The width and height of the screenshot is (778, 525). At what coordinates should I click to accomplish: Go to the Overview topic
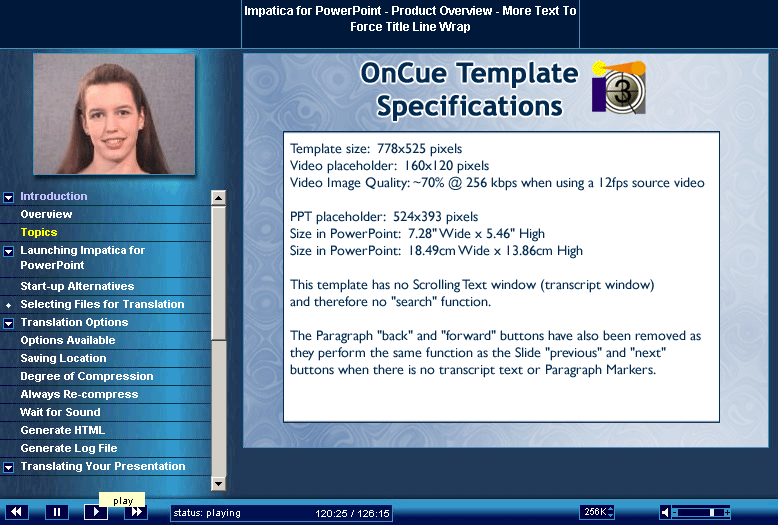[46, 214]
